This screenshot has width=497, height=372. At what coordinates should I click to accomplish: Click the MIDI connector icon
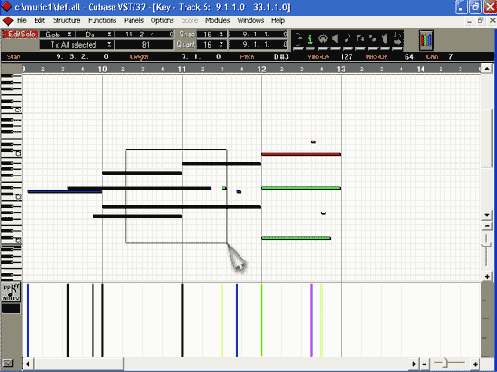(x=323, y=40)
